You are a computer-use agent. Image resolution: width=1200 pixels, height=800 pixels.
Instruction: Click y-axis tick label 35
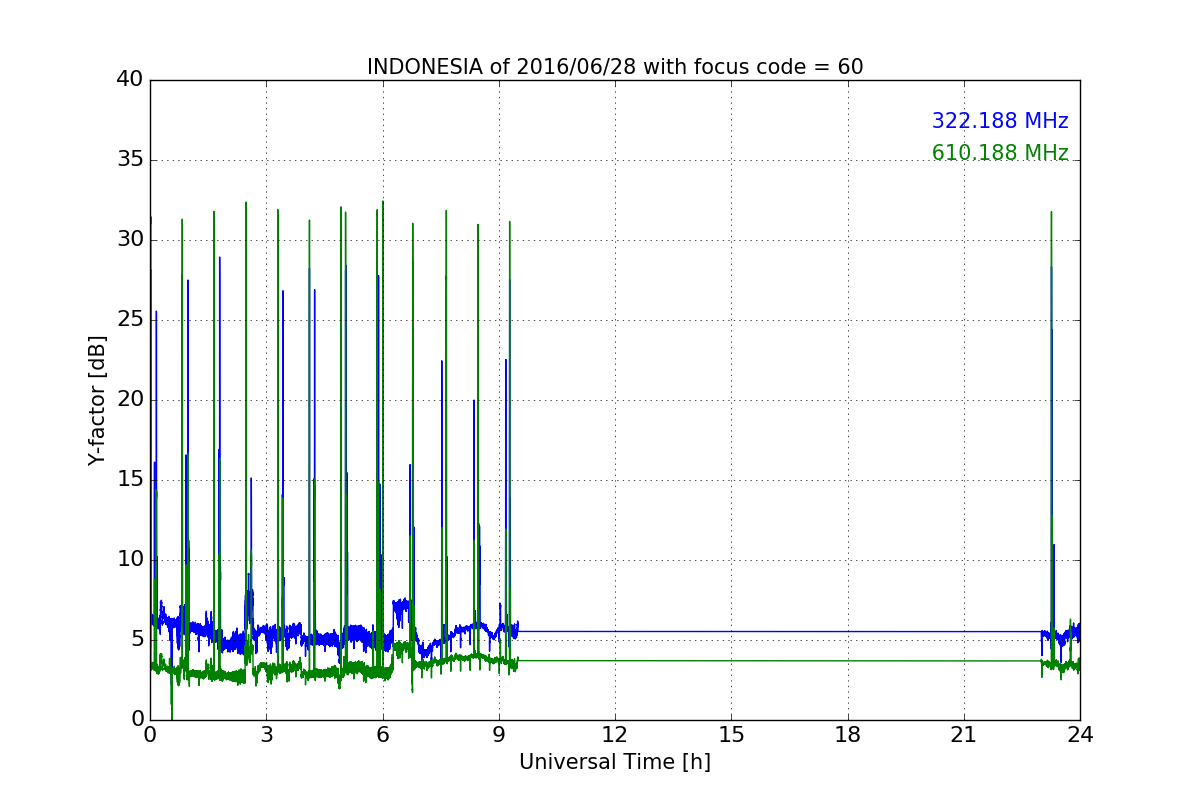click(130, 160)
